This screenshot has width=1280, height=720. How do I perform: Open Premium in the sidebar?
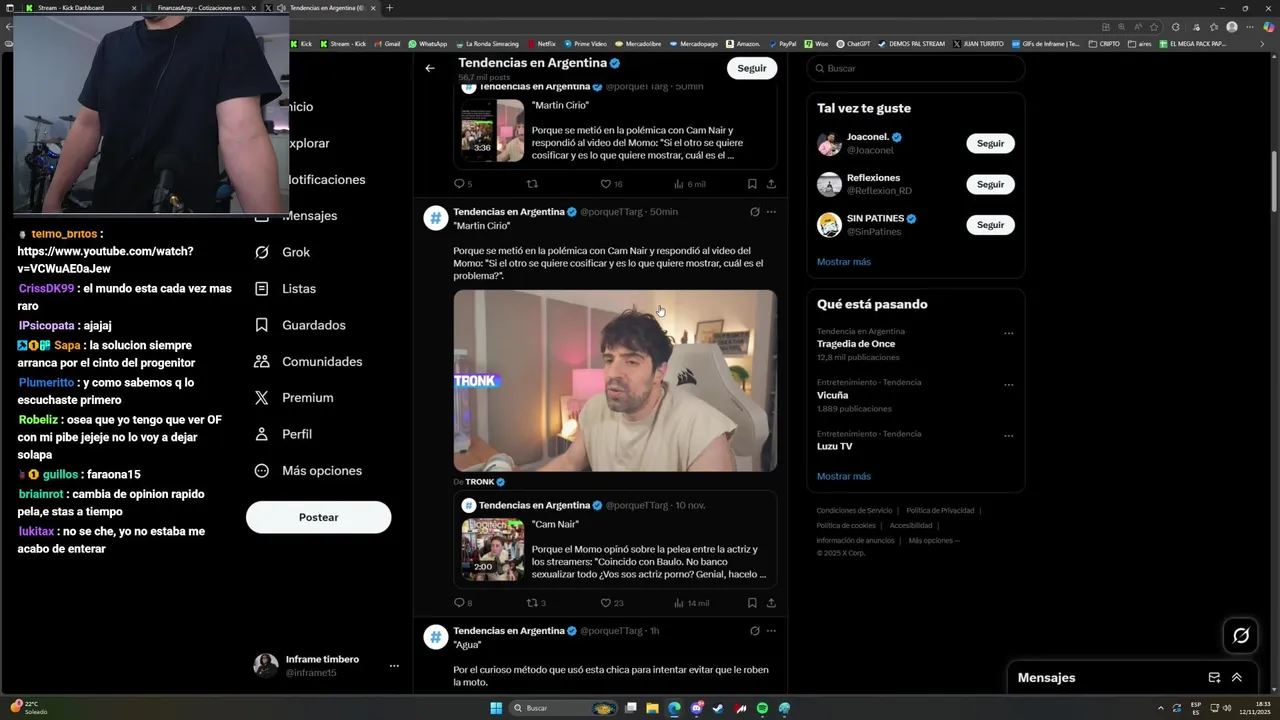point(294,397)
